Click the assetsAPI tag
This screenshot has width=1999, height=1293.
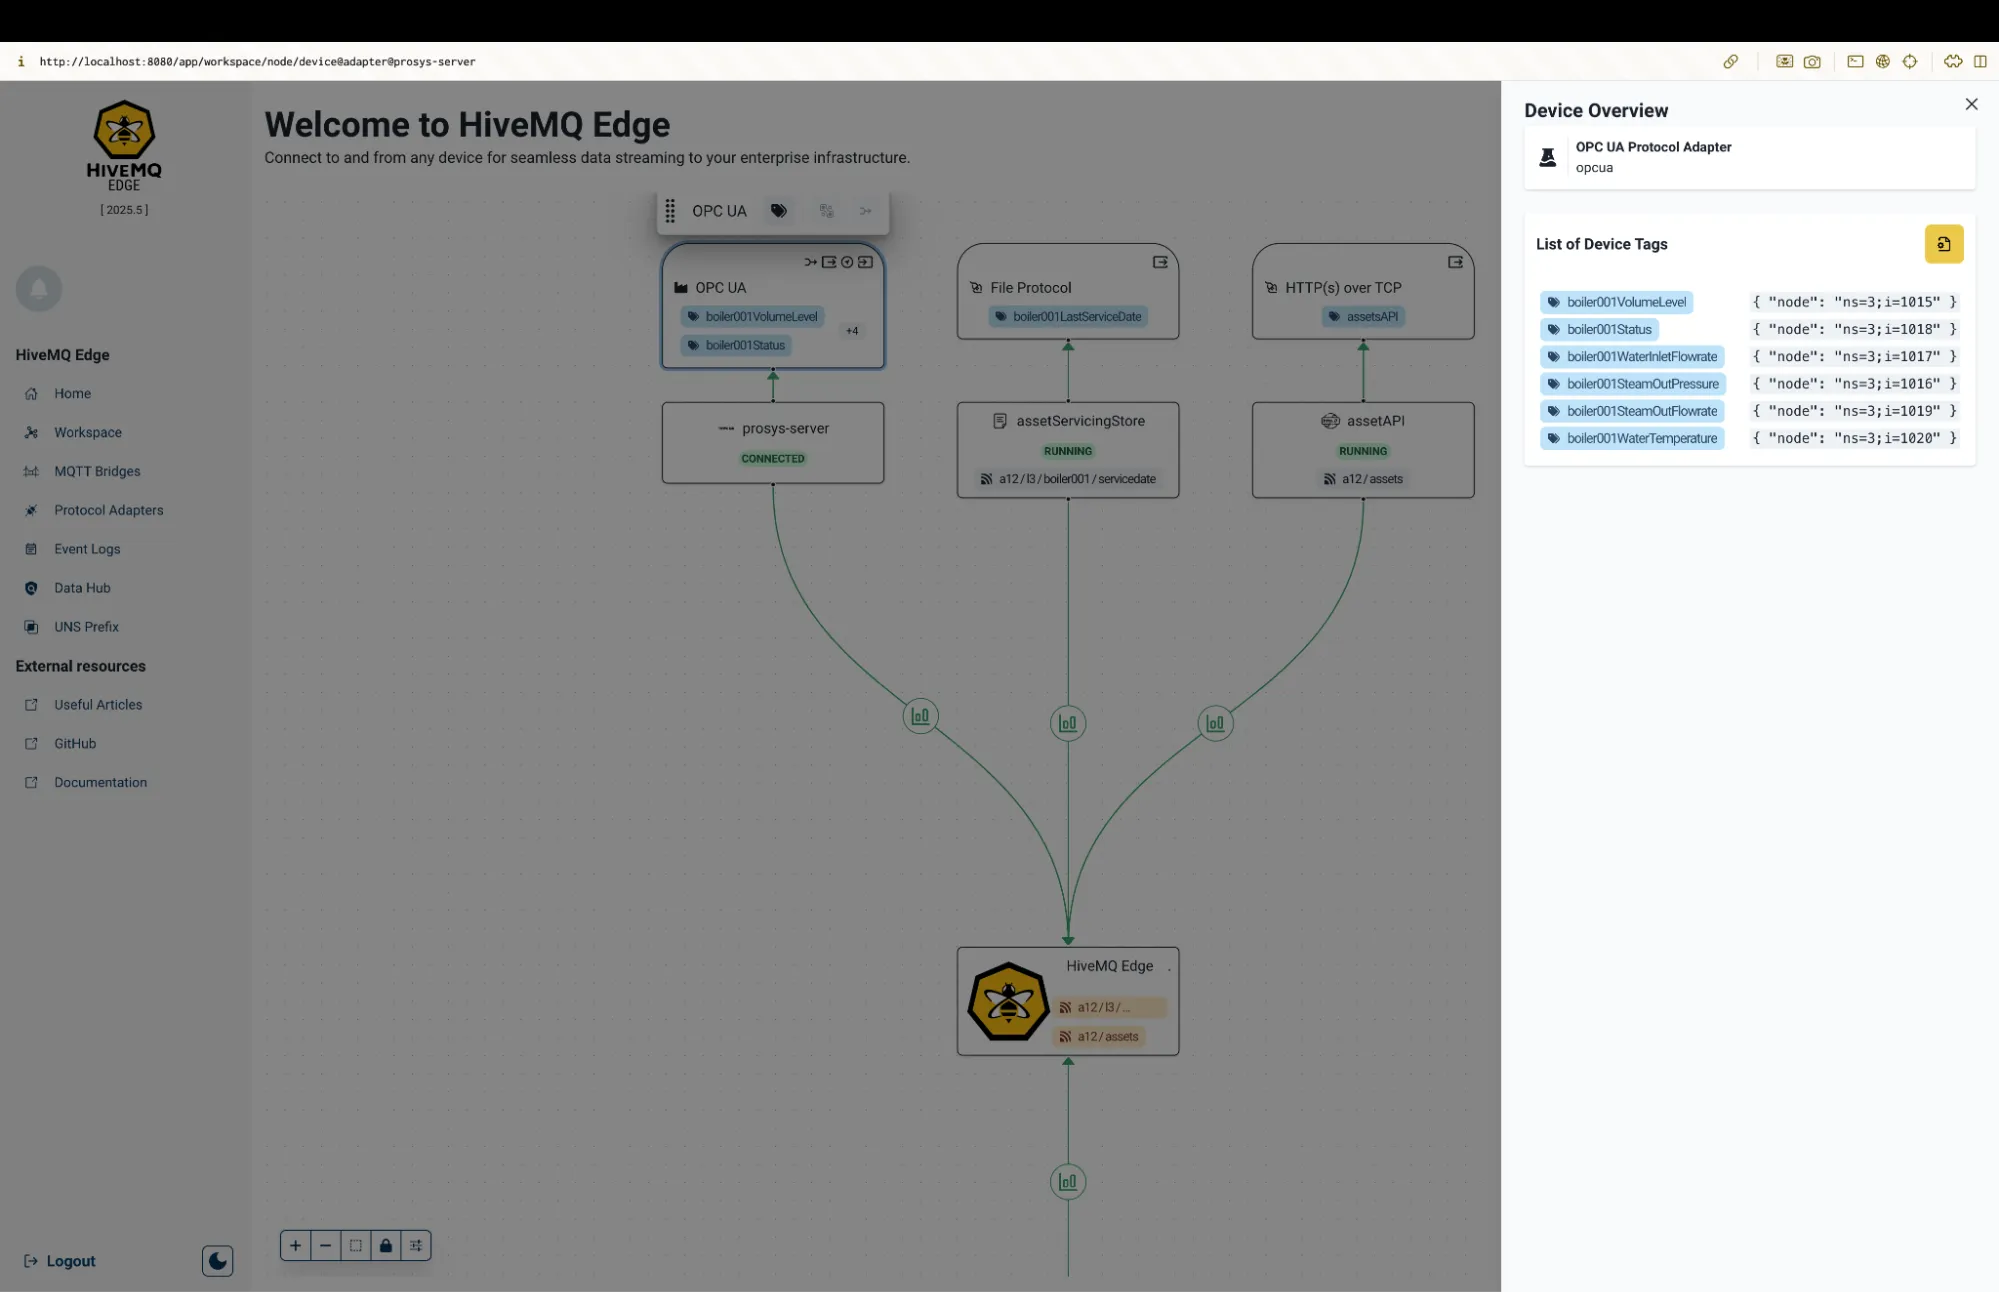tap(1362, 317)
